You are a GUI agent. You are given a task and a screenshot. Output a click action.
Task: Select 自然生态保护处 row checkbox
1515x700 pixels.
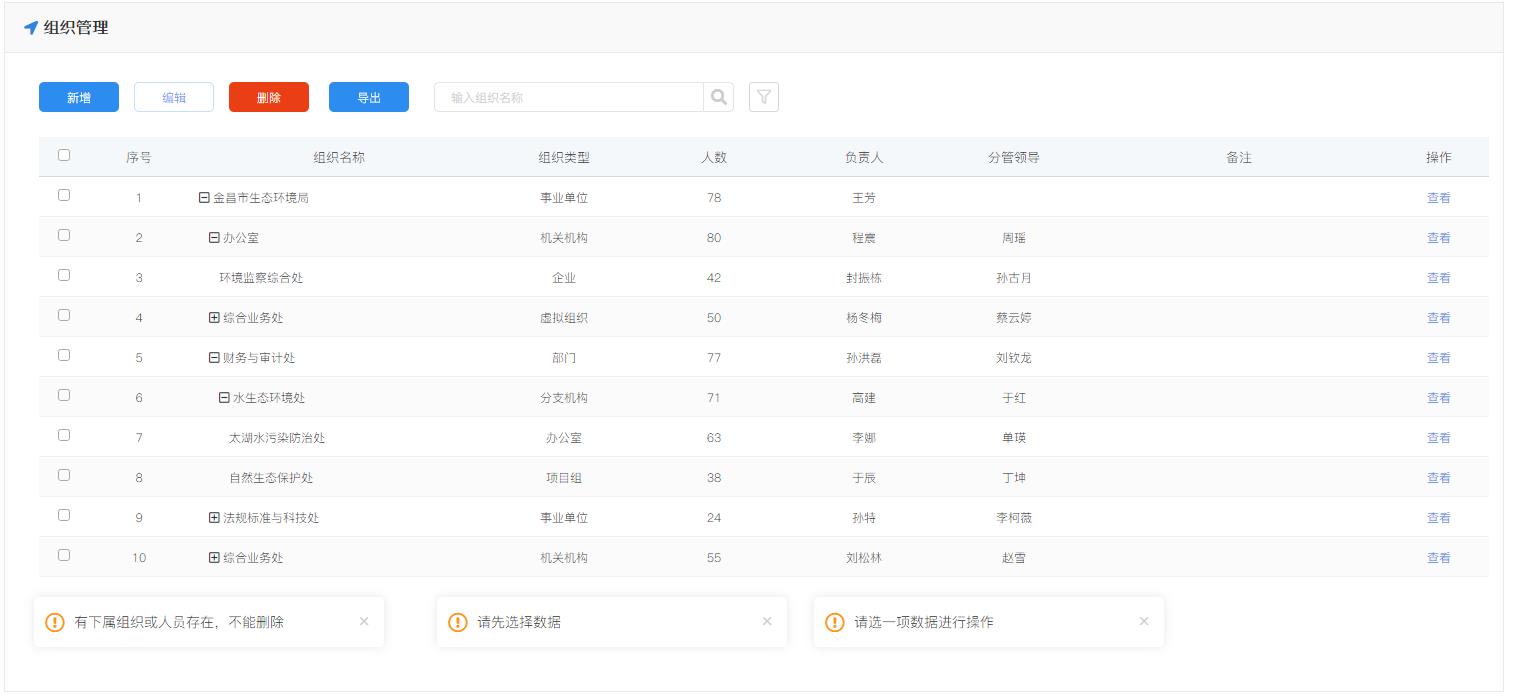[64, 475]
